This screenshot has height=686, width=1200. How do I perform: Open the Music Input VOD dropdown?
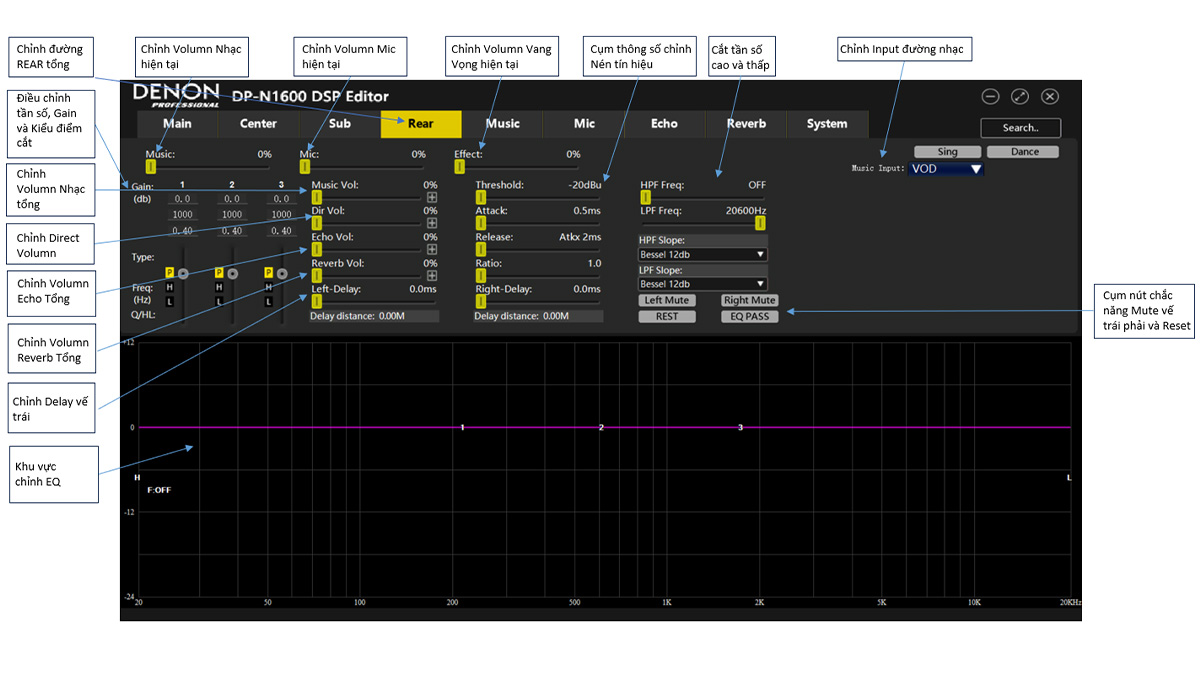pos(946,169)
